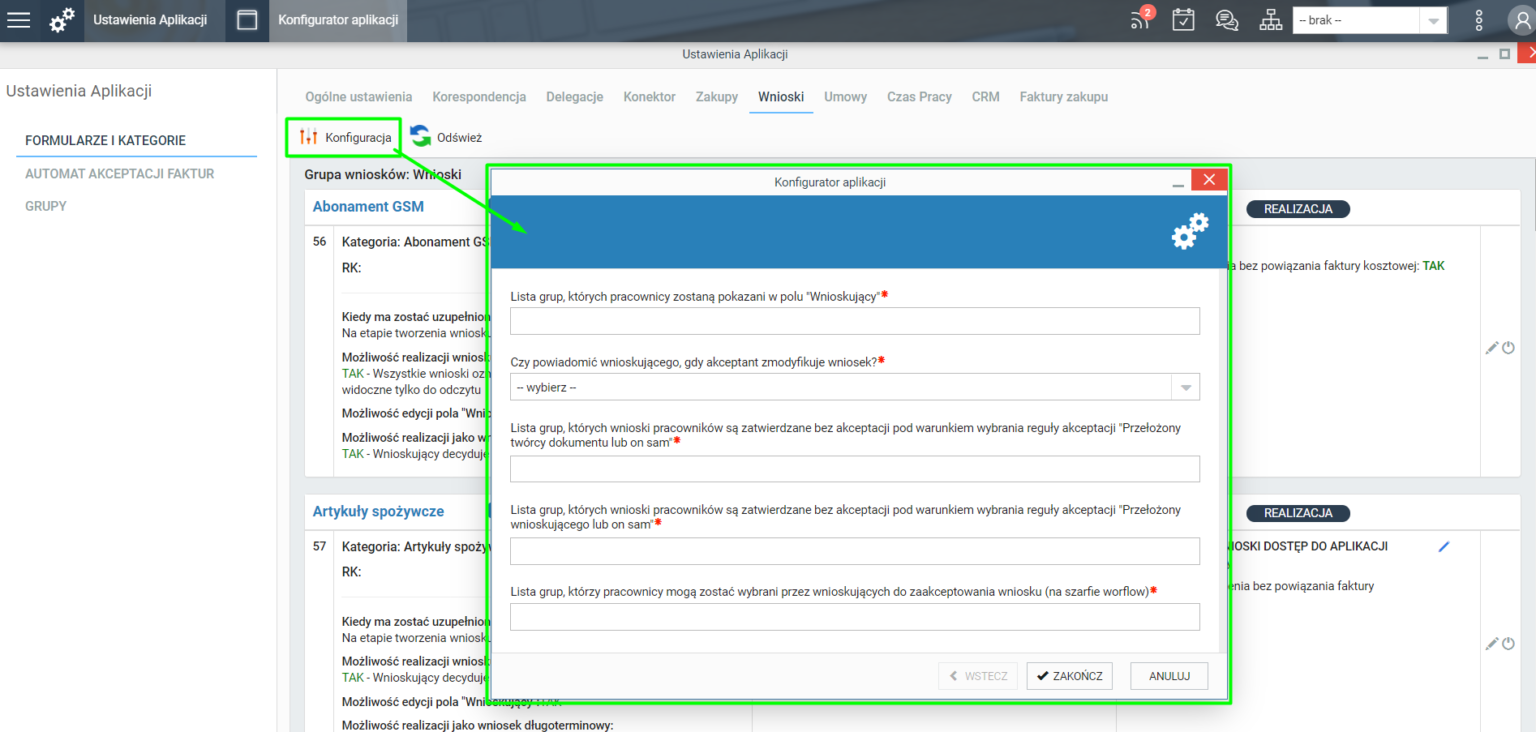Open the Czas Pracy tab

click(919, 97)
